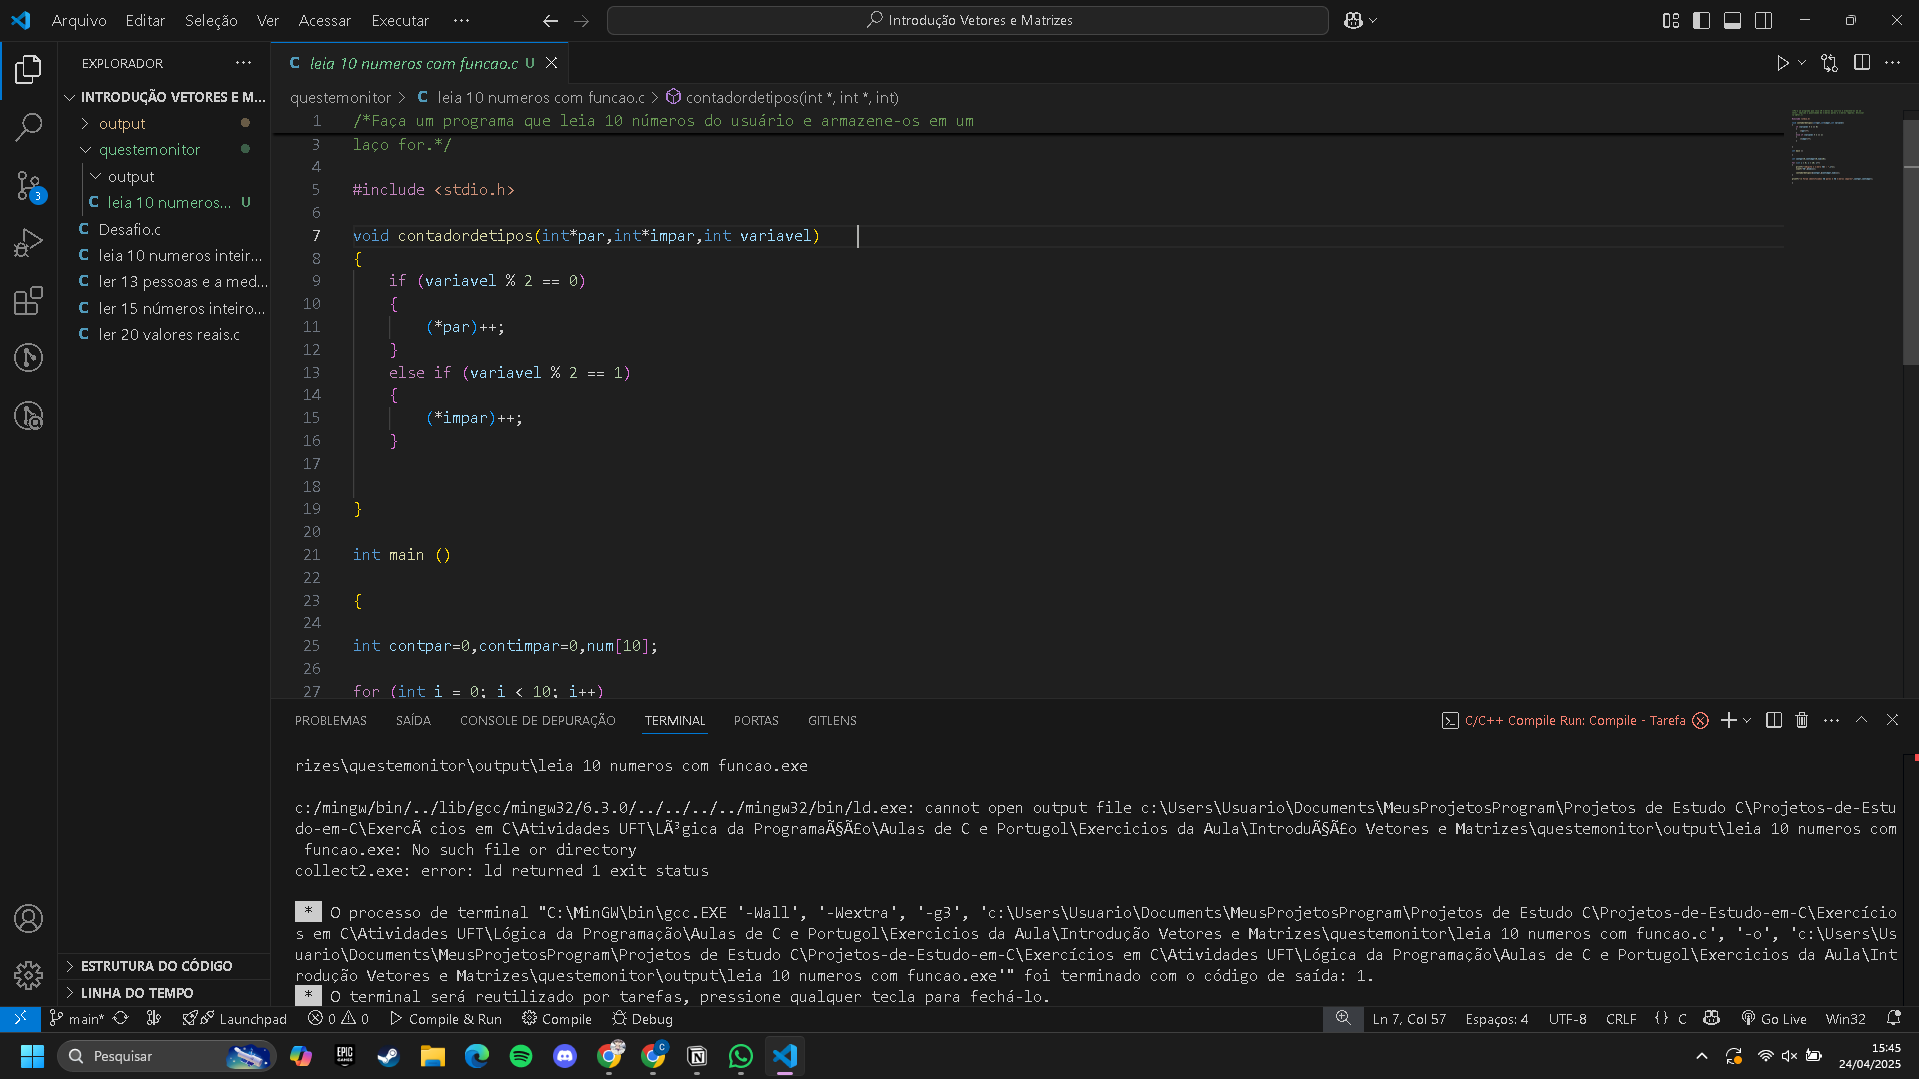Open WhatsApp from Windows taskbar
Viewport: 1919px width, 1079px height.
[741, 1056]
